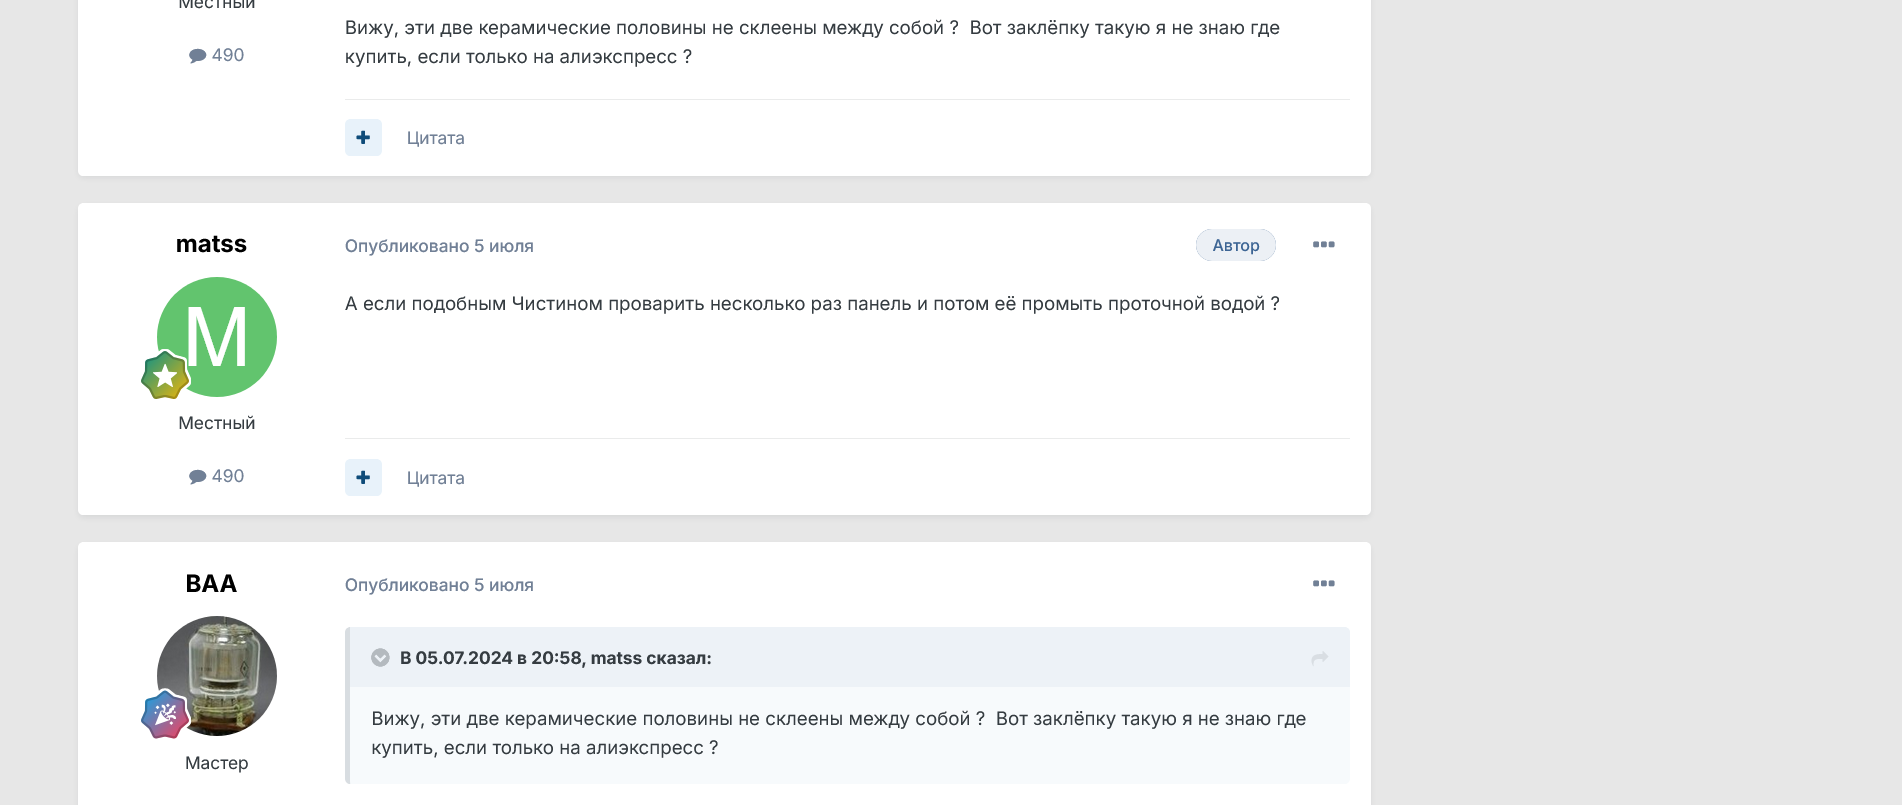Click the Автор badge on matss's post

[1235, 245]
